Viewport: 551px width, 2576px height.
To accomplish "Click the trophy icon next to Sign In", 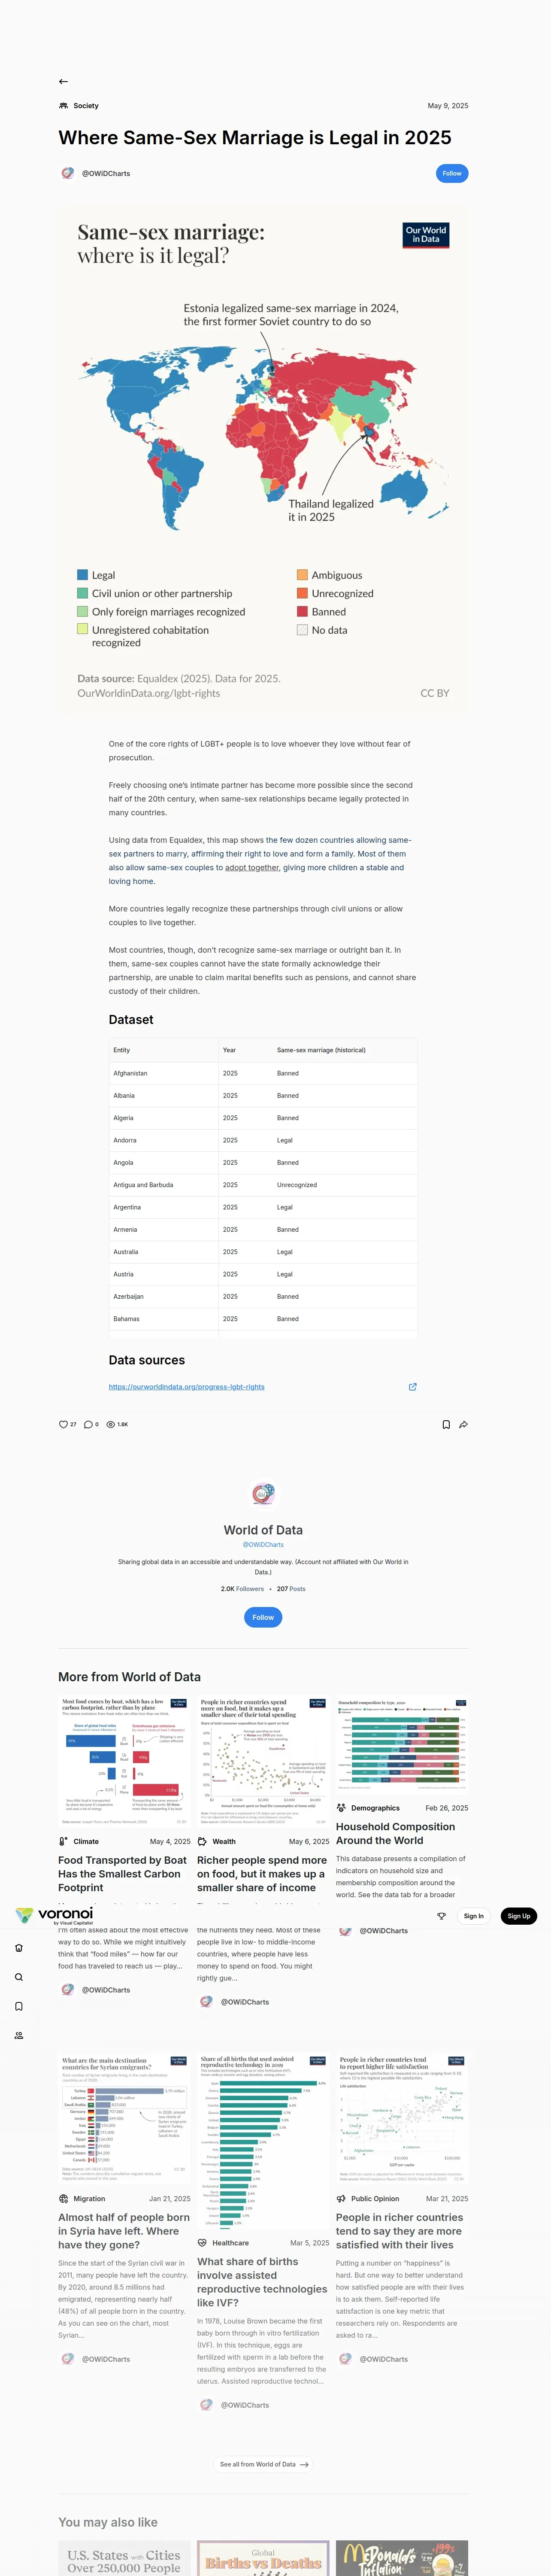I will pyautogui.click(x=441, y=1916).
